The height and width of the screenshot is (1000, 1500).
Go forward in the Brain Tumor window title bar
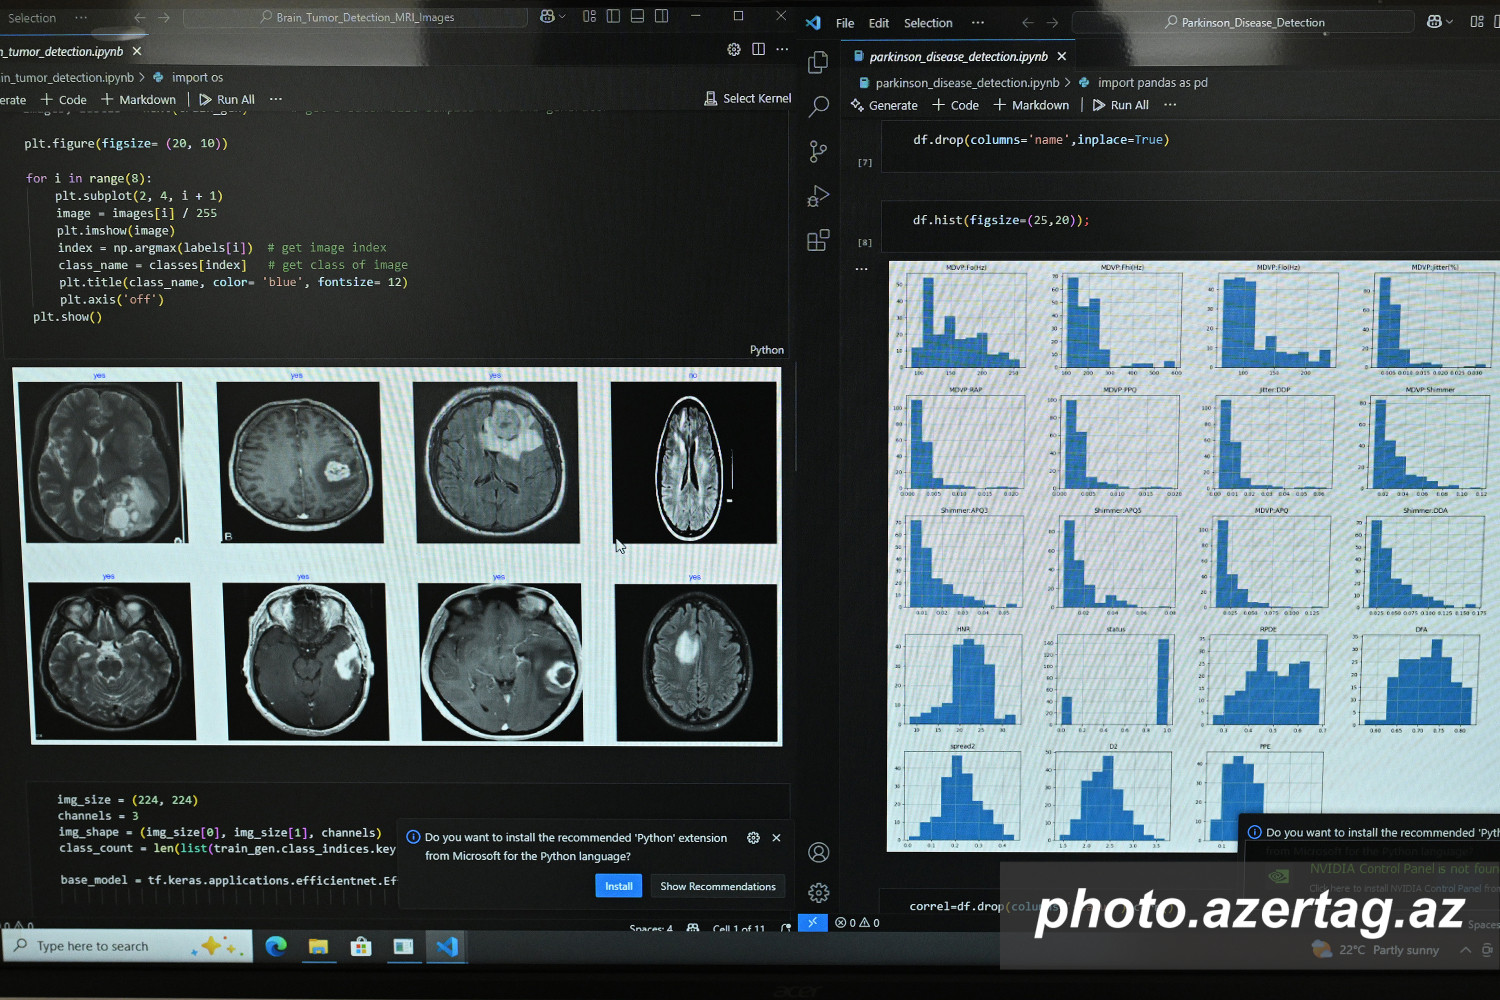pos(164,17)
